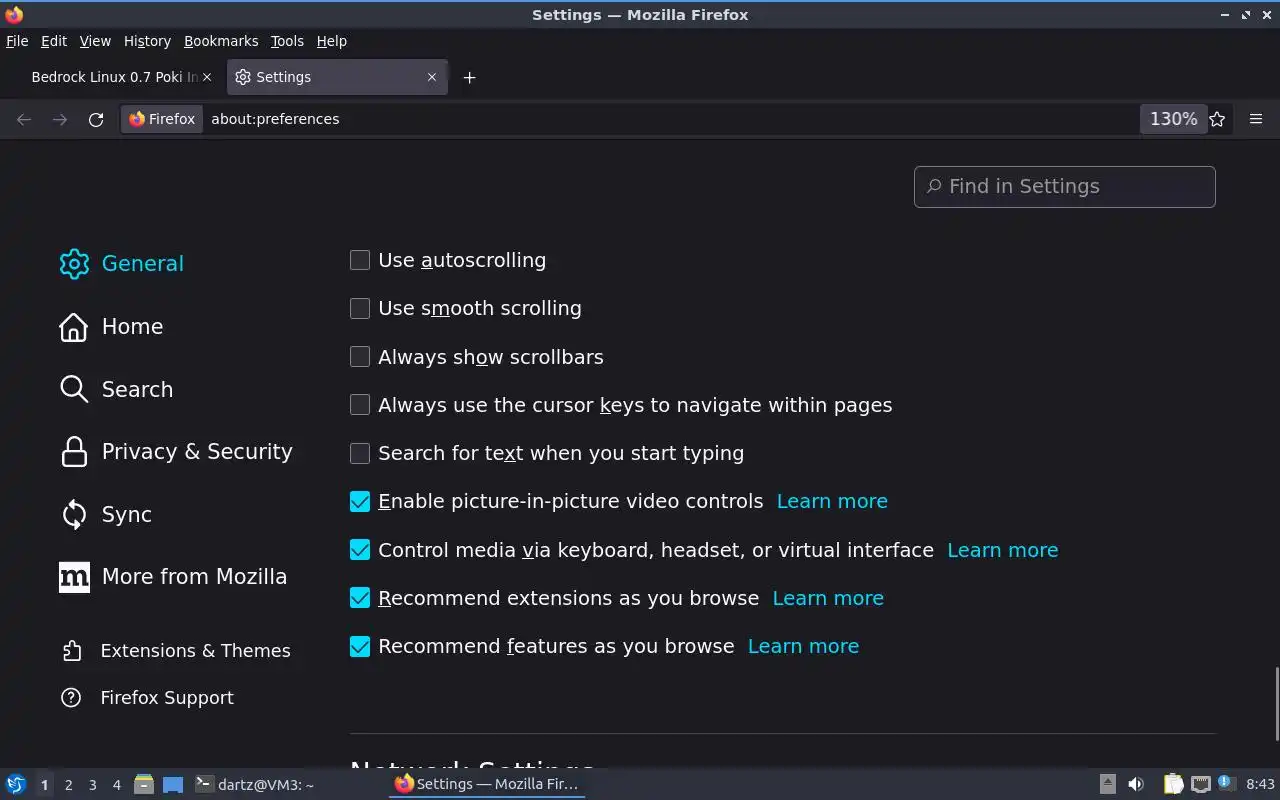Focus the about:preferences address bar
The height and width of the screenshot is (800, 1280).
click(x=670, y=119)
